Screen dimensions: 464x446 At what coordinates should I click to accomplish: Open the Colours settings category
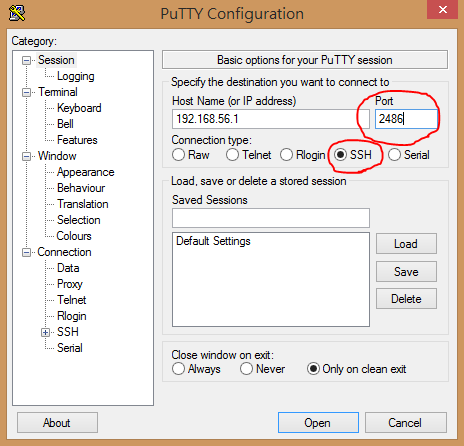click(74, 236)
